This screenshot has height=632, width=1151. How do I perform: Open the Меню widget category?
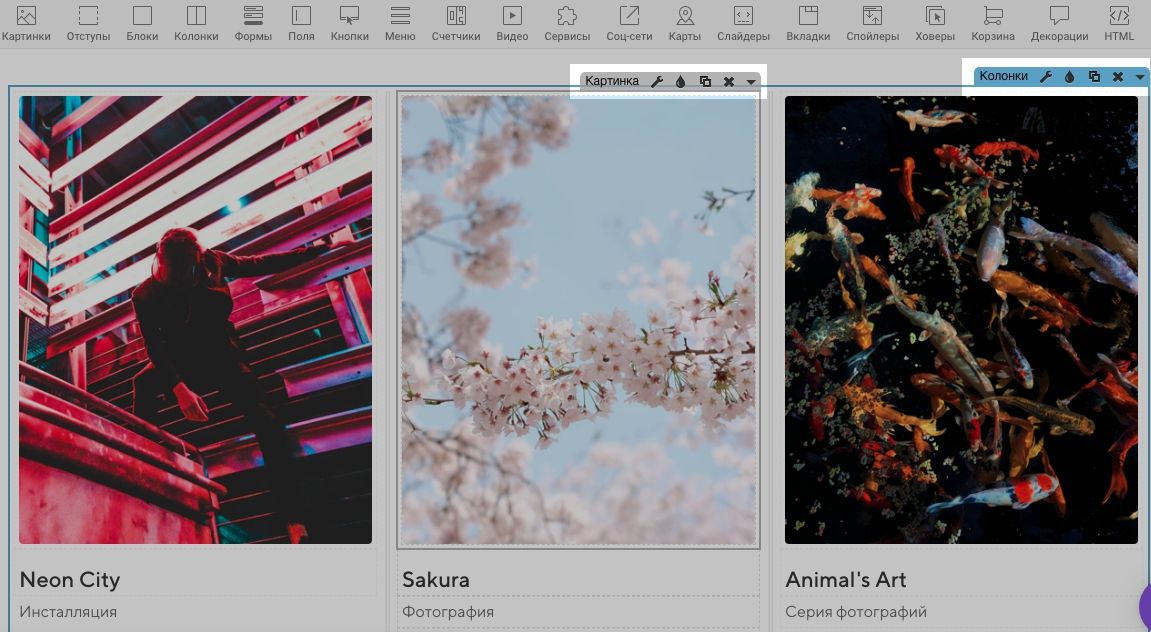[400, 23]
